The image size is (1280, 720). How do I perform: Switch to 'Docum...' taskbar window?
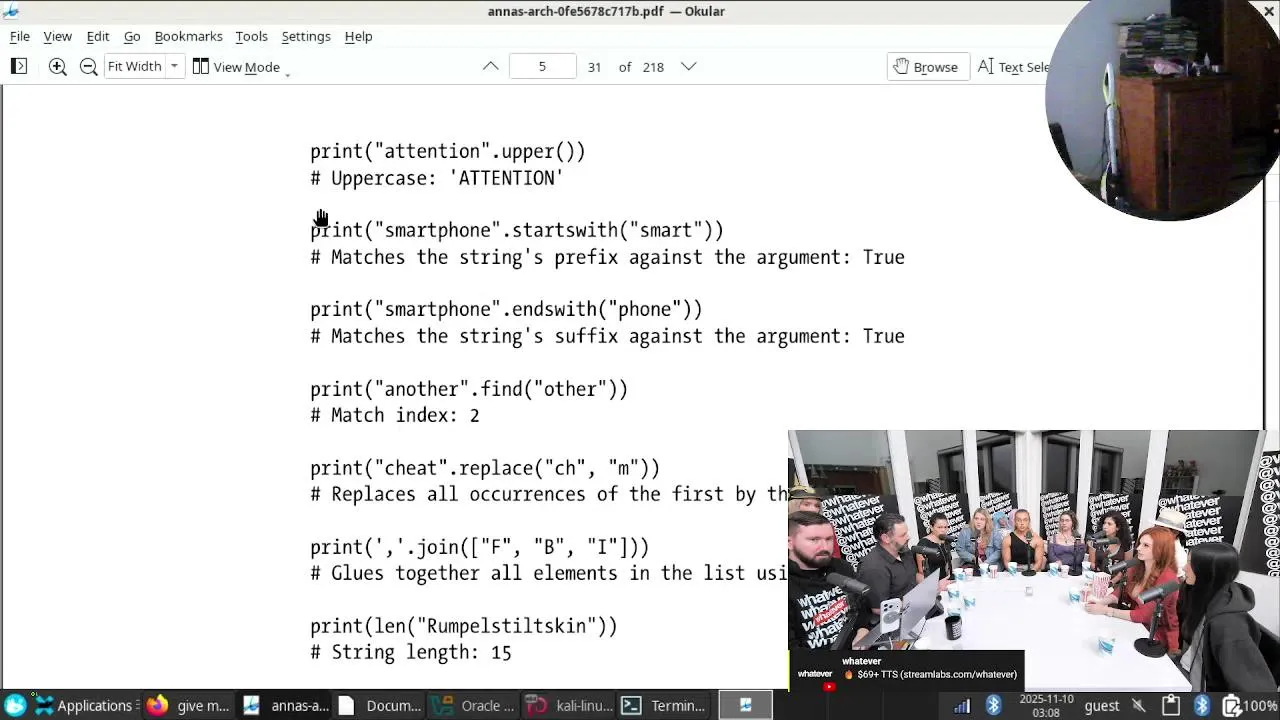click(379, 705)
